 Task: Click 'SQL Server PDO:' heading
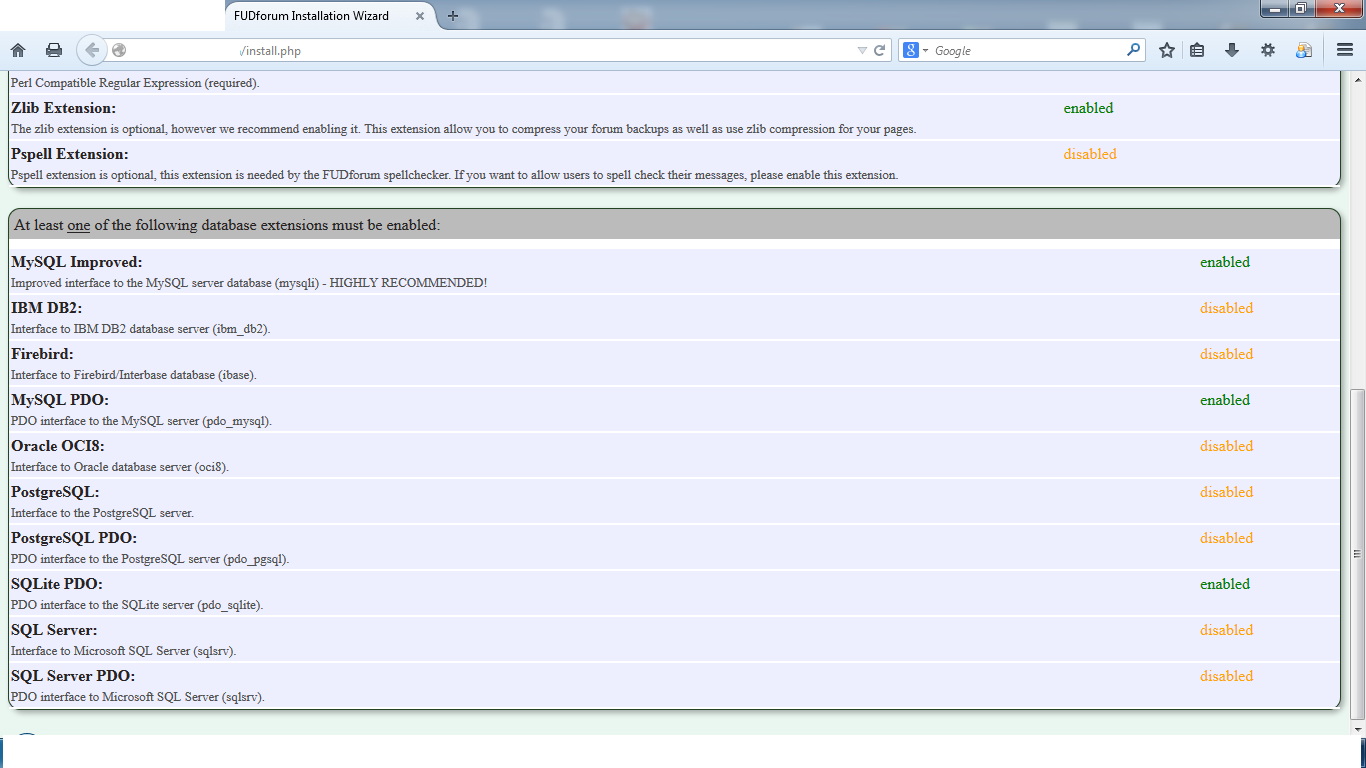click(x=73, y=676)
